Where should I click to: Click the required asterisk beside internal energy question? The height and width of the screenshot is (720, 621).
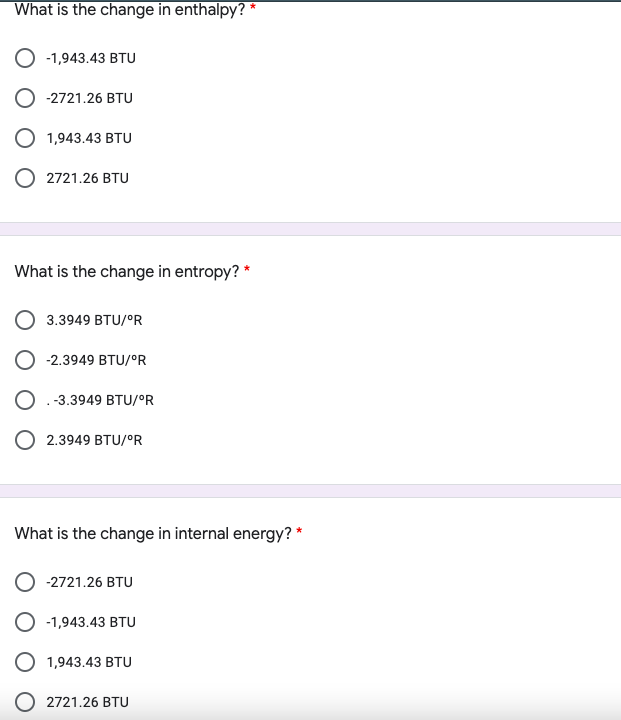tap(299, 531)
